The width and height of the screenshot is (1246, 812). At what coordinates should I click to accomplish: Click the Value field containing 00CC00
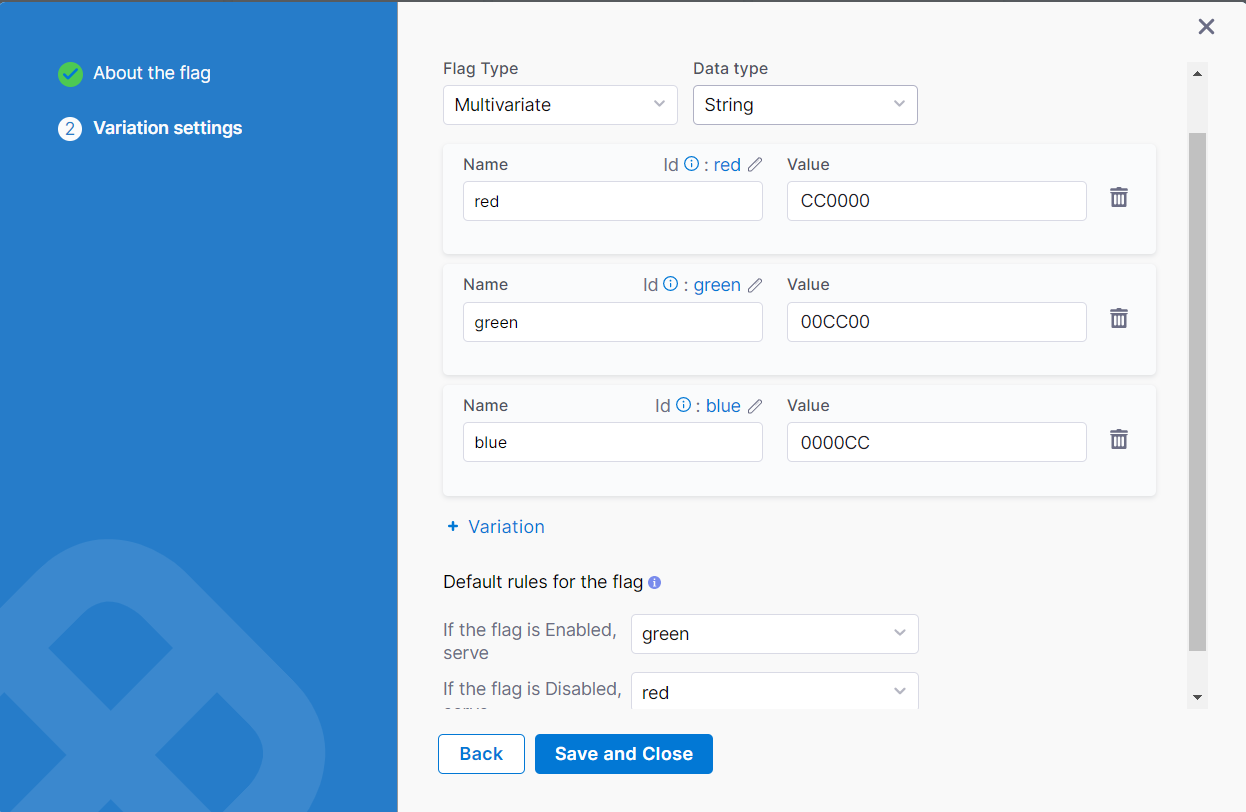click(937, 322)
